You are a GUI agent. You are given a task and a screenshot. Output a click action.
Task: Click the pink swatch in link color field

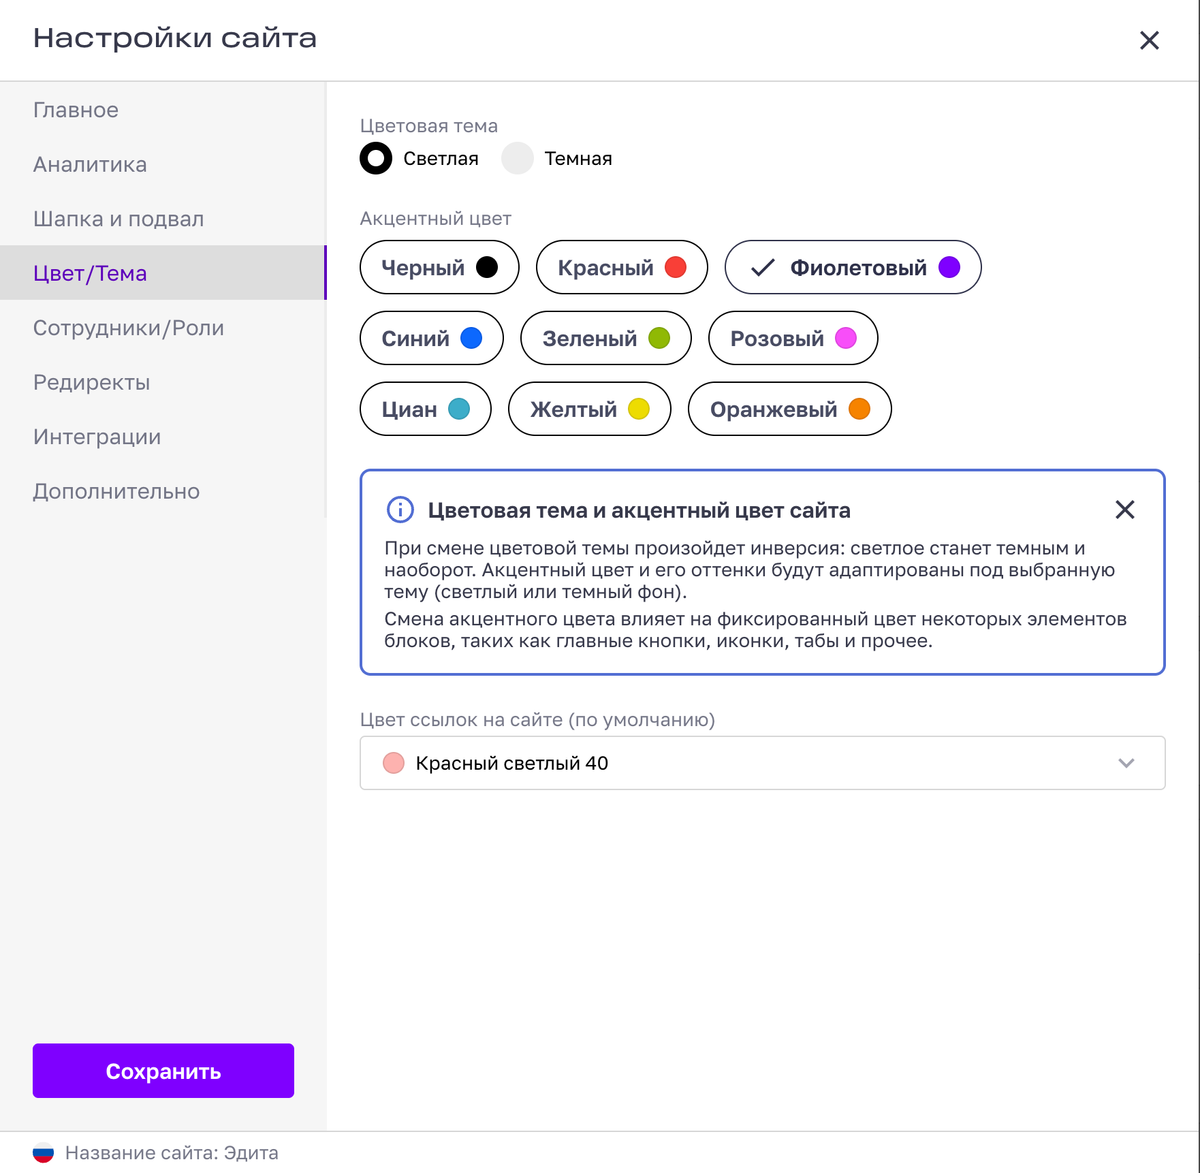point(394,763)
